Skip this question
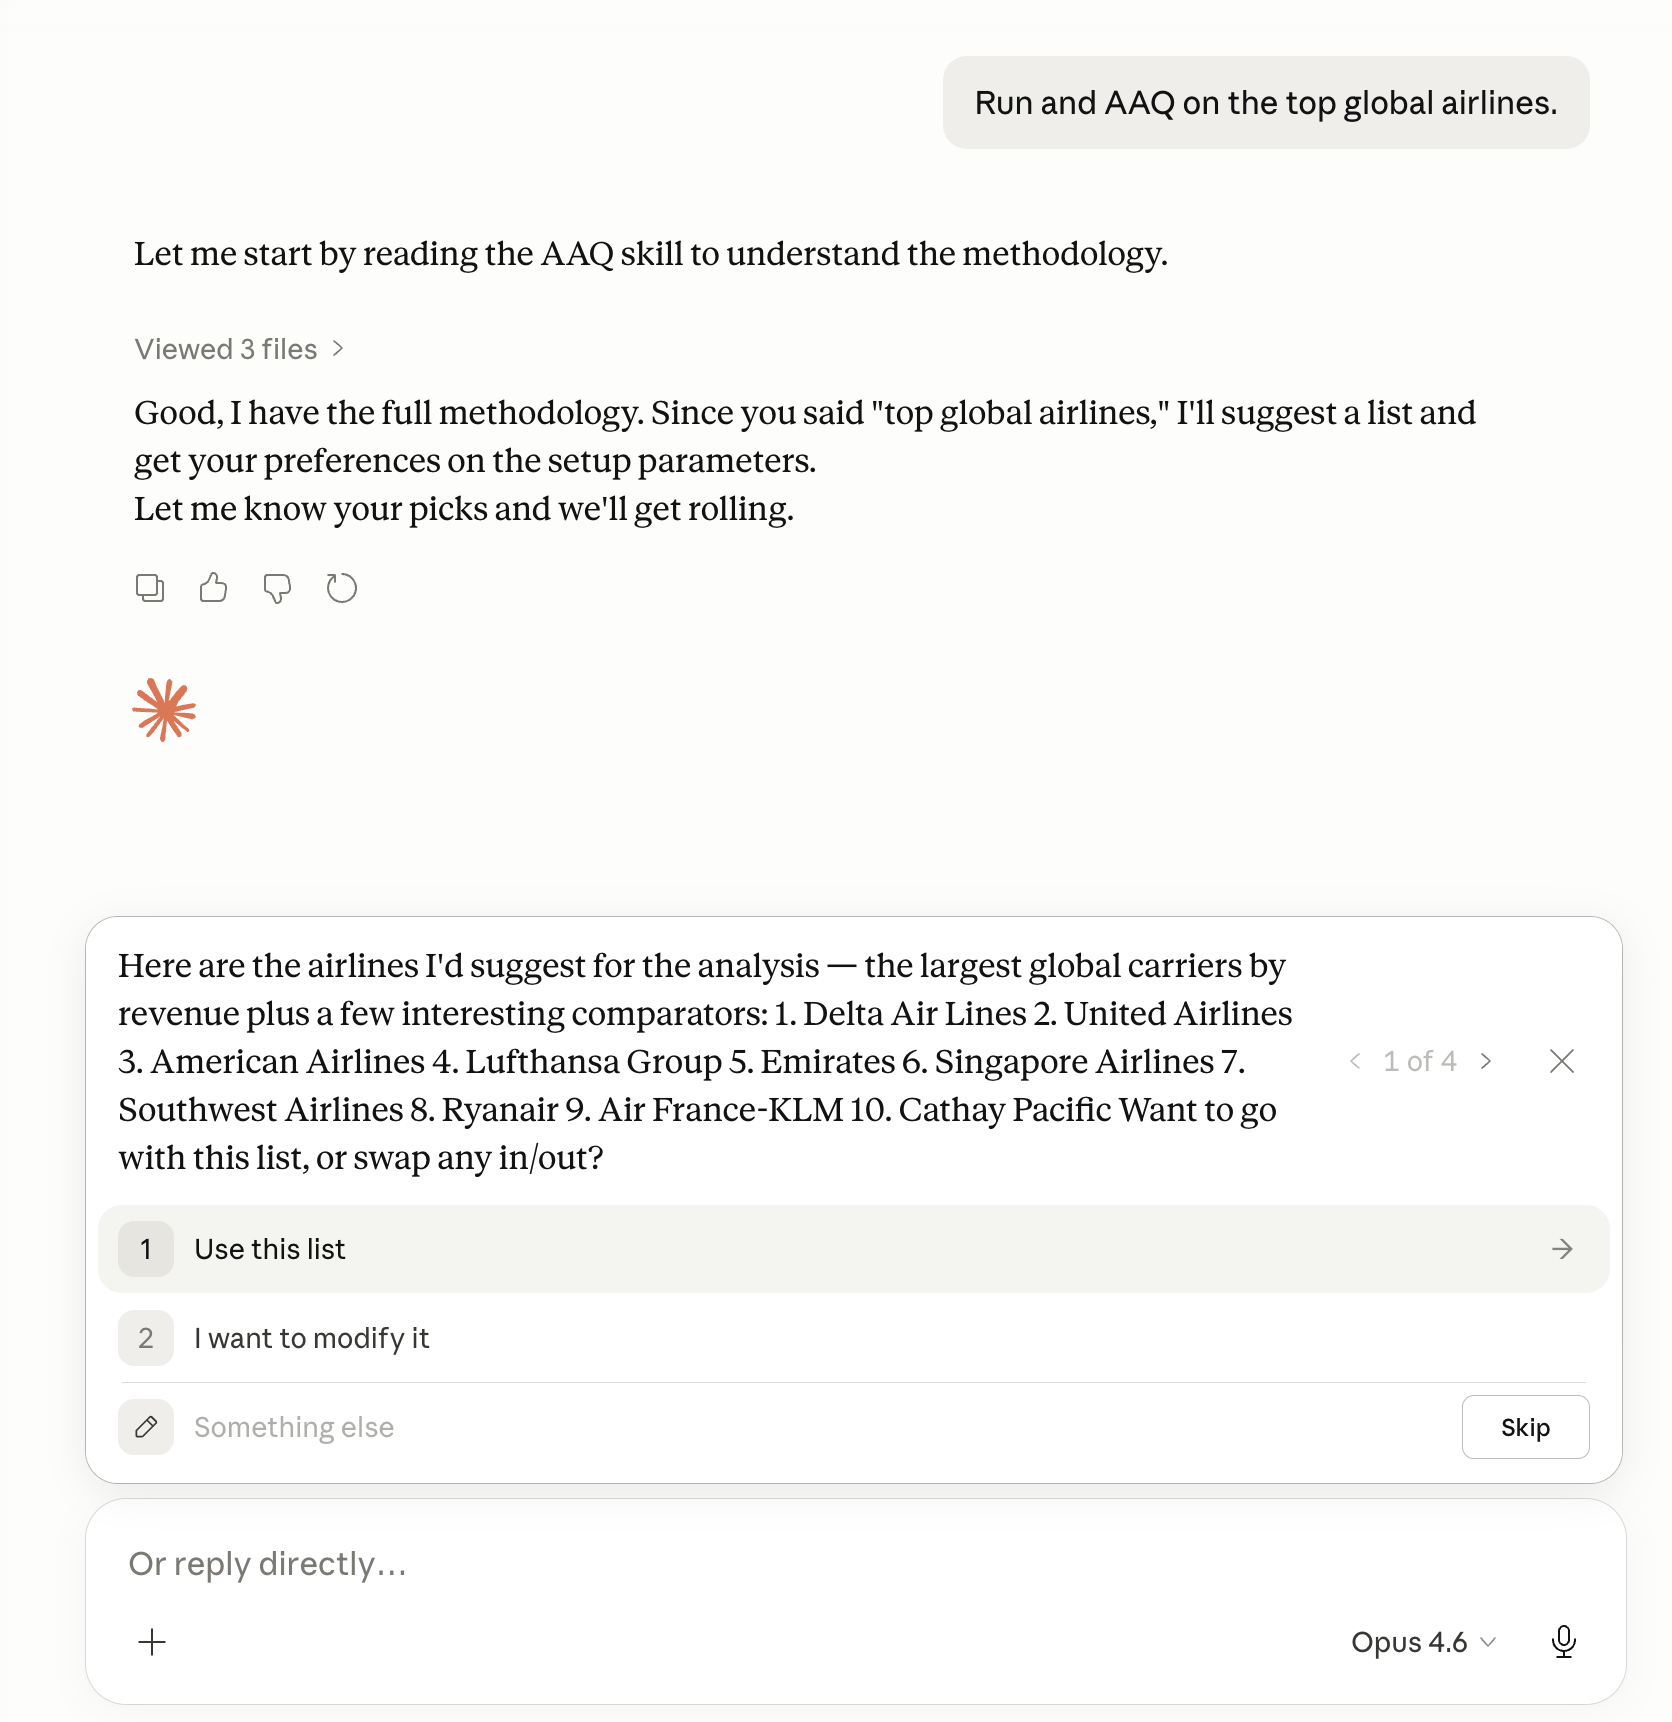 pos(1525,1427)
